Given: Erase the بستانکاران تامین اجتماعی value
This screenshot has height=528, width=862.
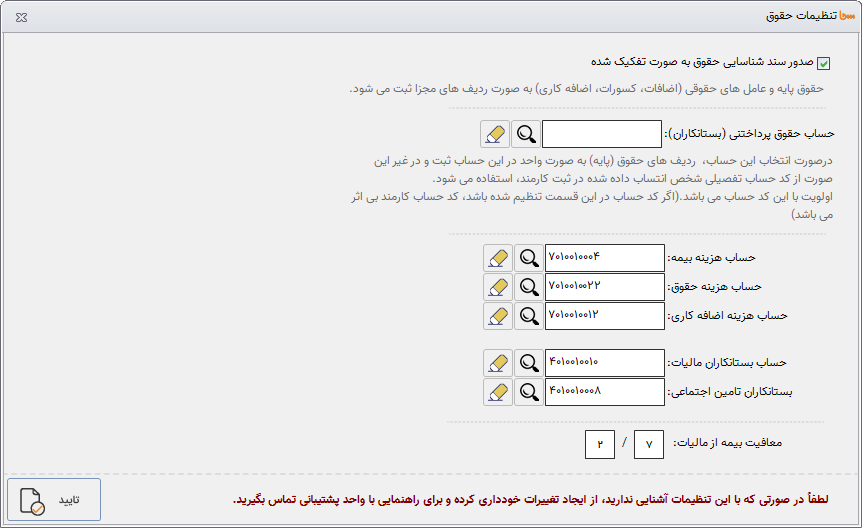Looking at the screenshot, I should tap(497, 392).
